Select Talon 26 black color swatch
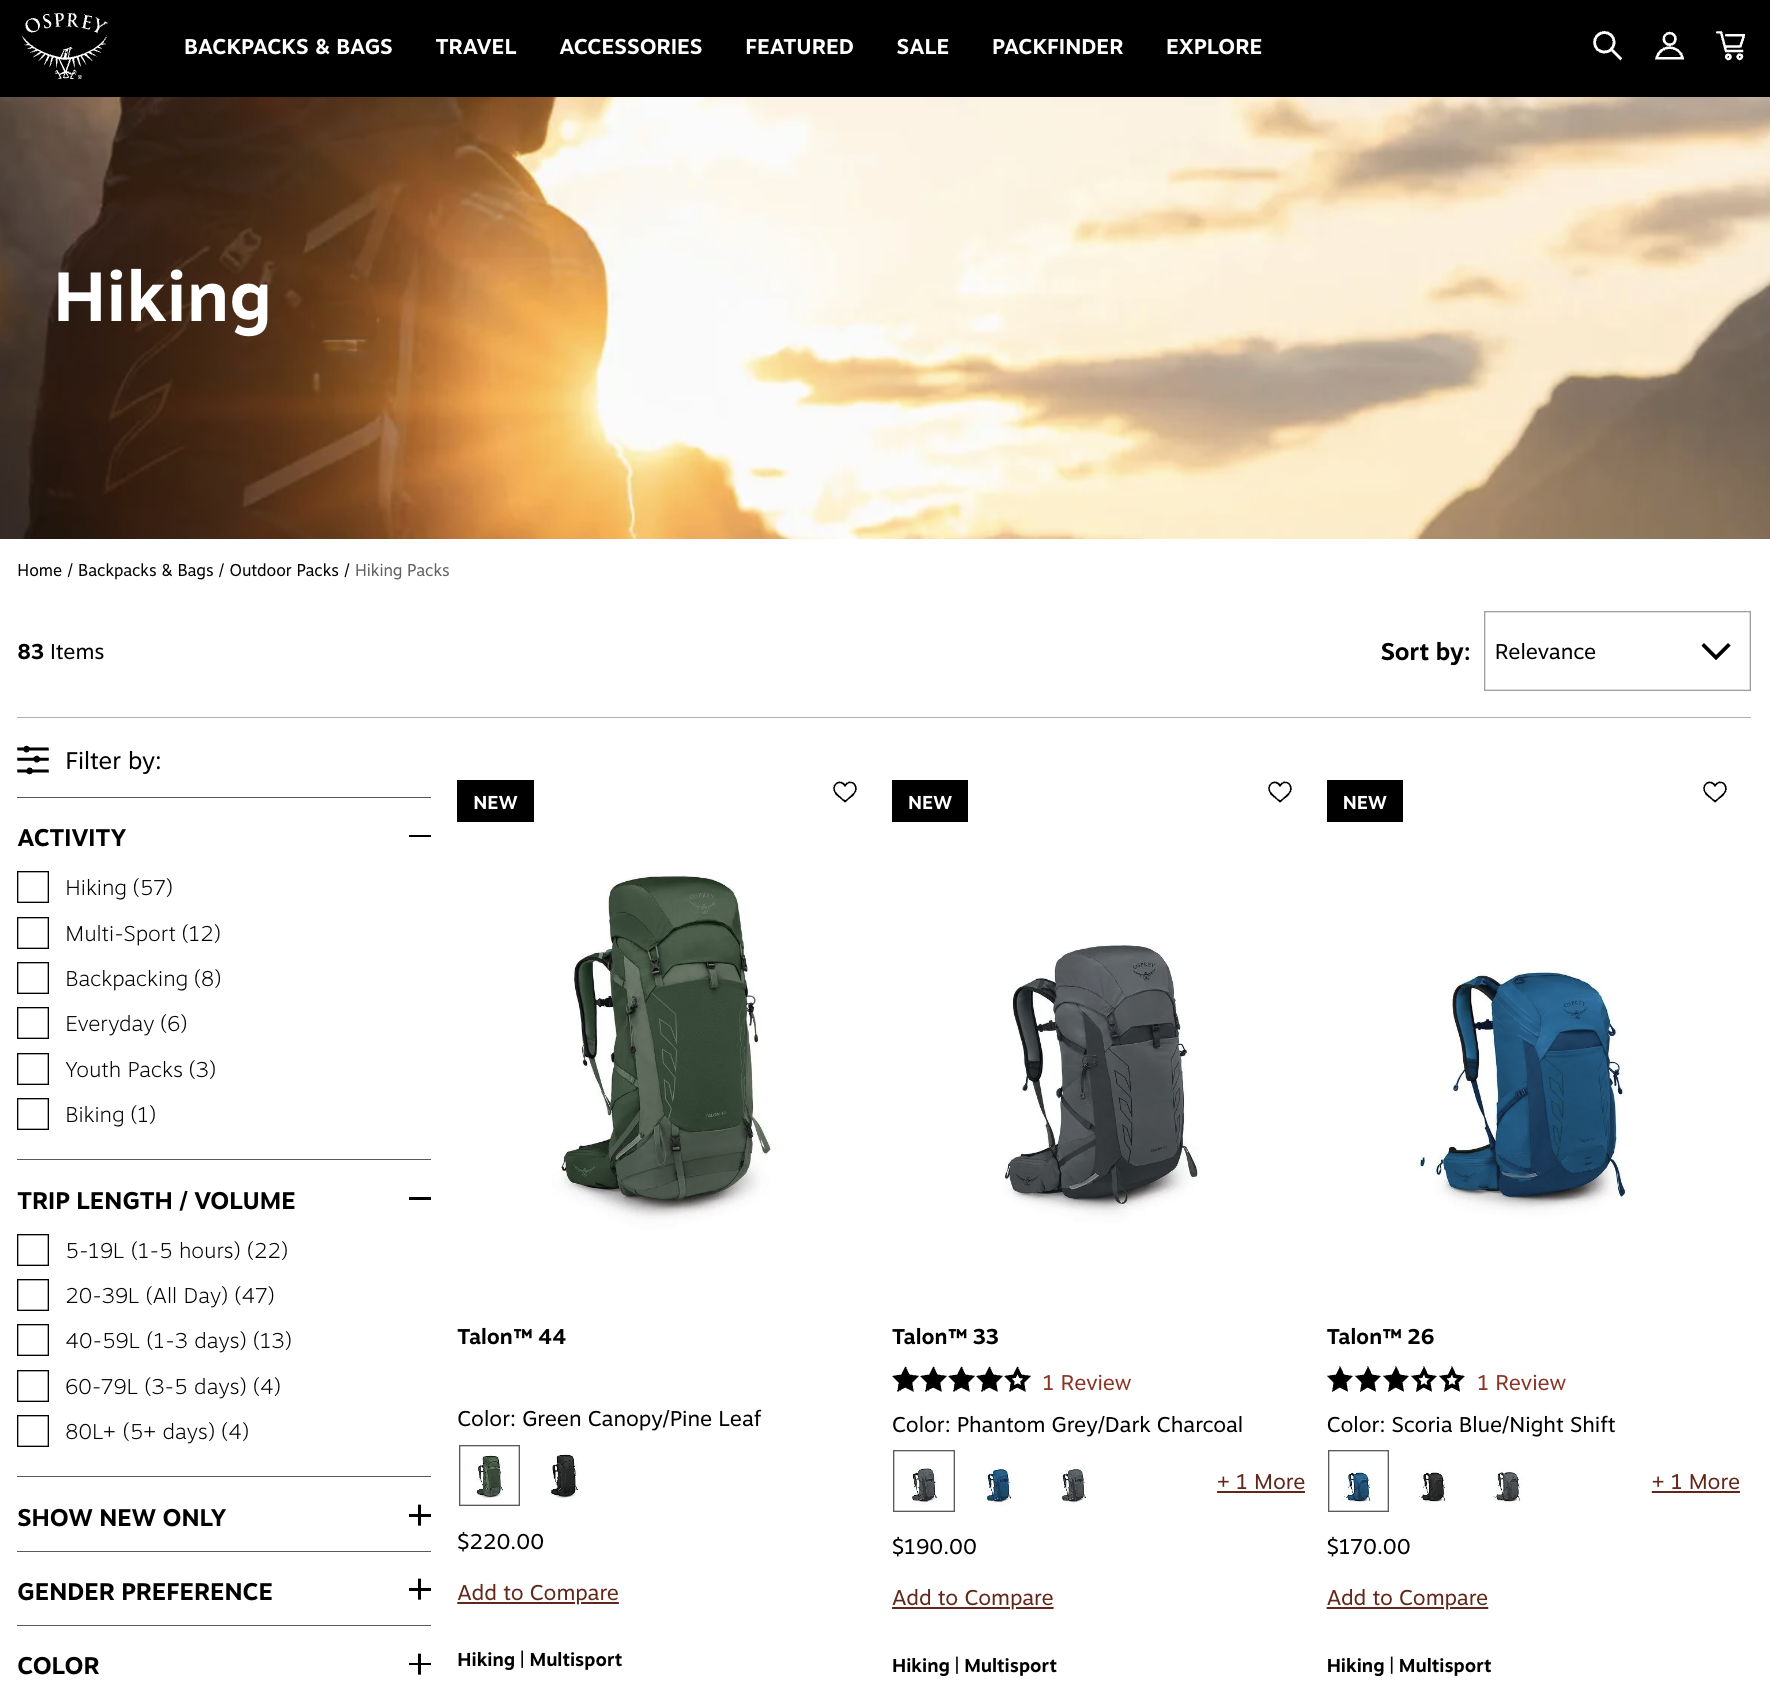1770x1696 pixels. 1433,1484
